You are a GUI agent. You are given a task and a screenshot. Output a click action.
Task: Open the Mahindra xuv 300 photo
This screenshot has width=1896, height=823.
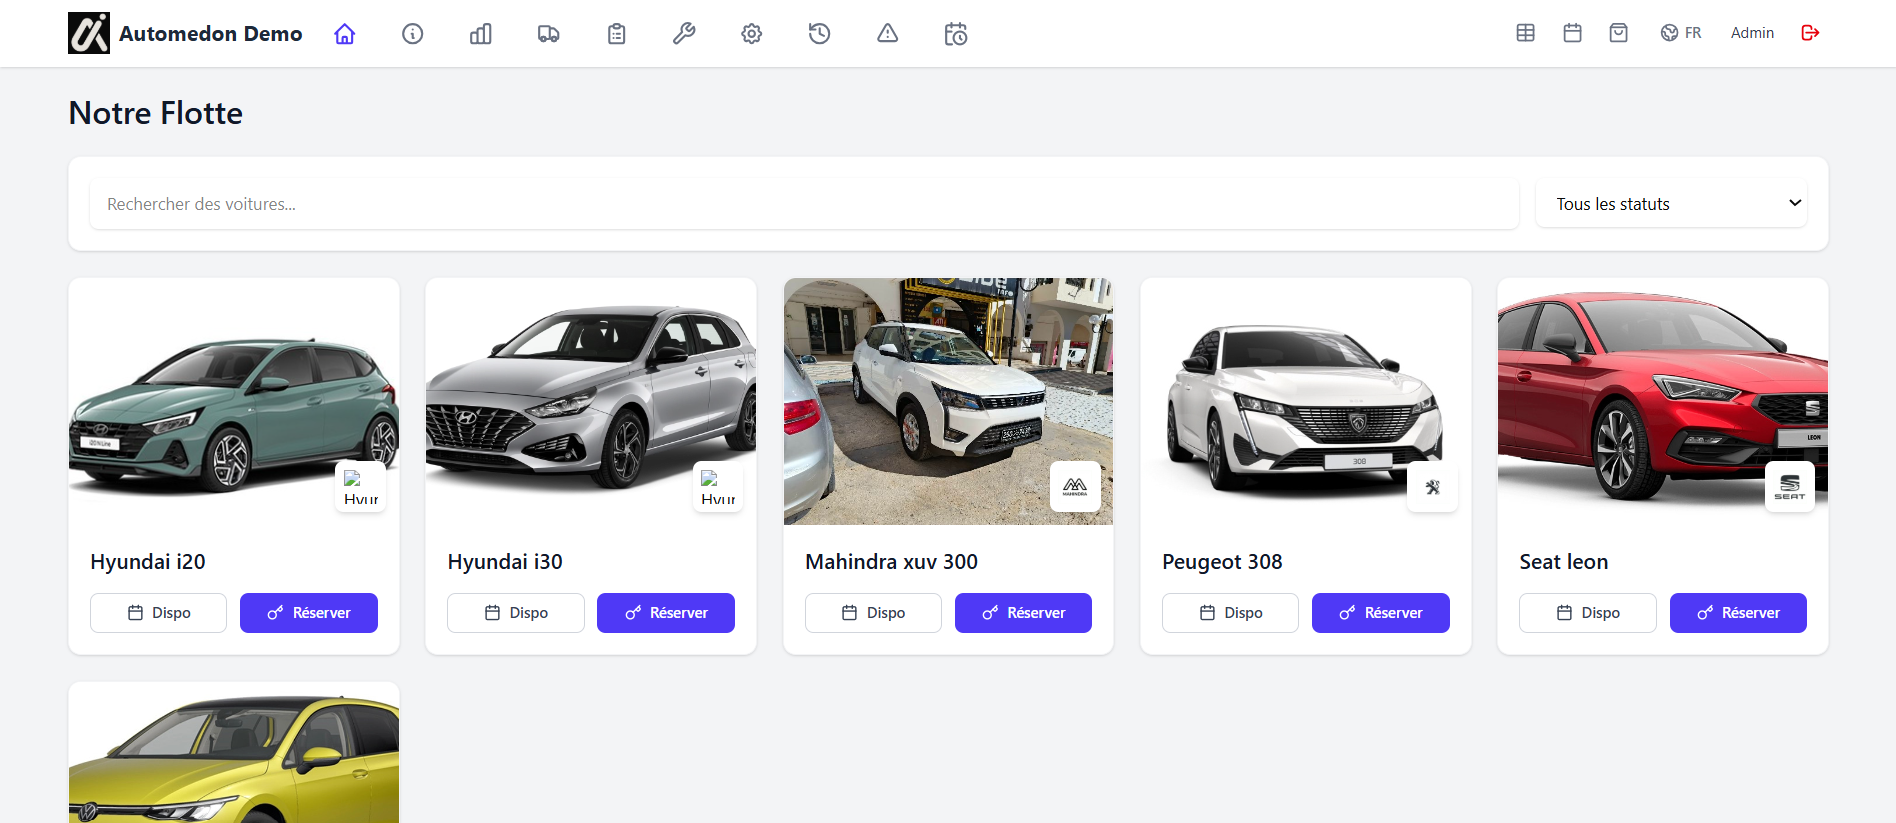[x=948, y=401]
